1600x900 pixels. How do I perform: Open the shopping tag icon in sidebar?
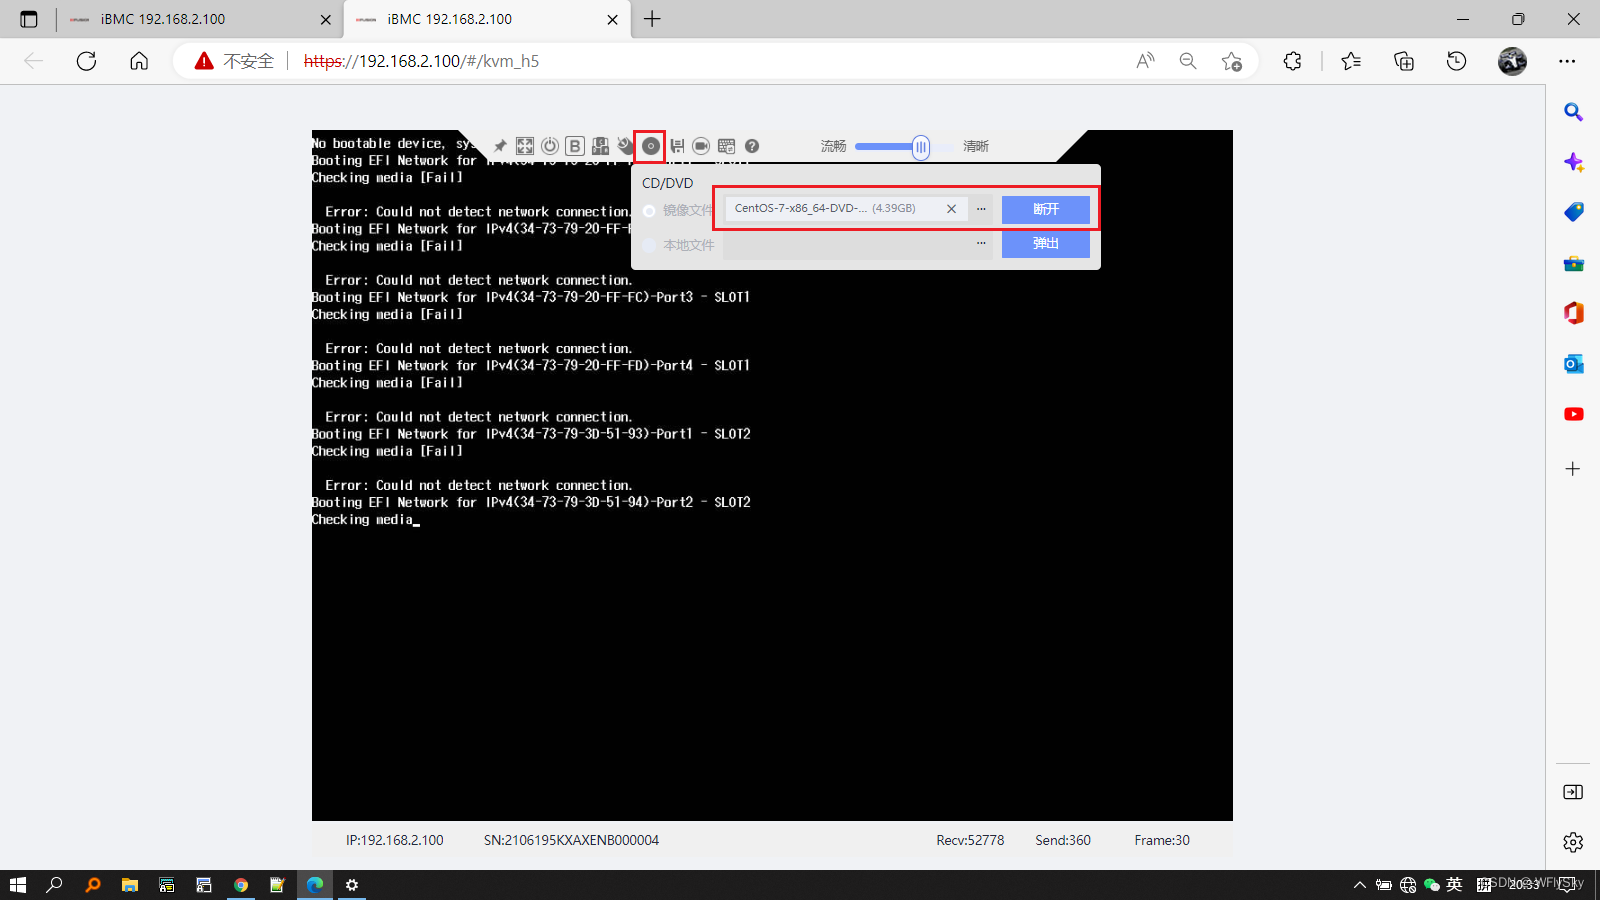pos(1573,212)
